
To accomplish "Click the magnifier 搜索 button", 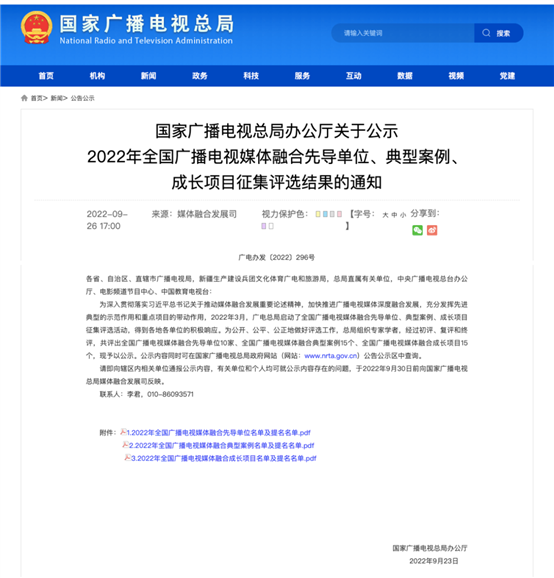I will point(498,33).
